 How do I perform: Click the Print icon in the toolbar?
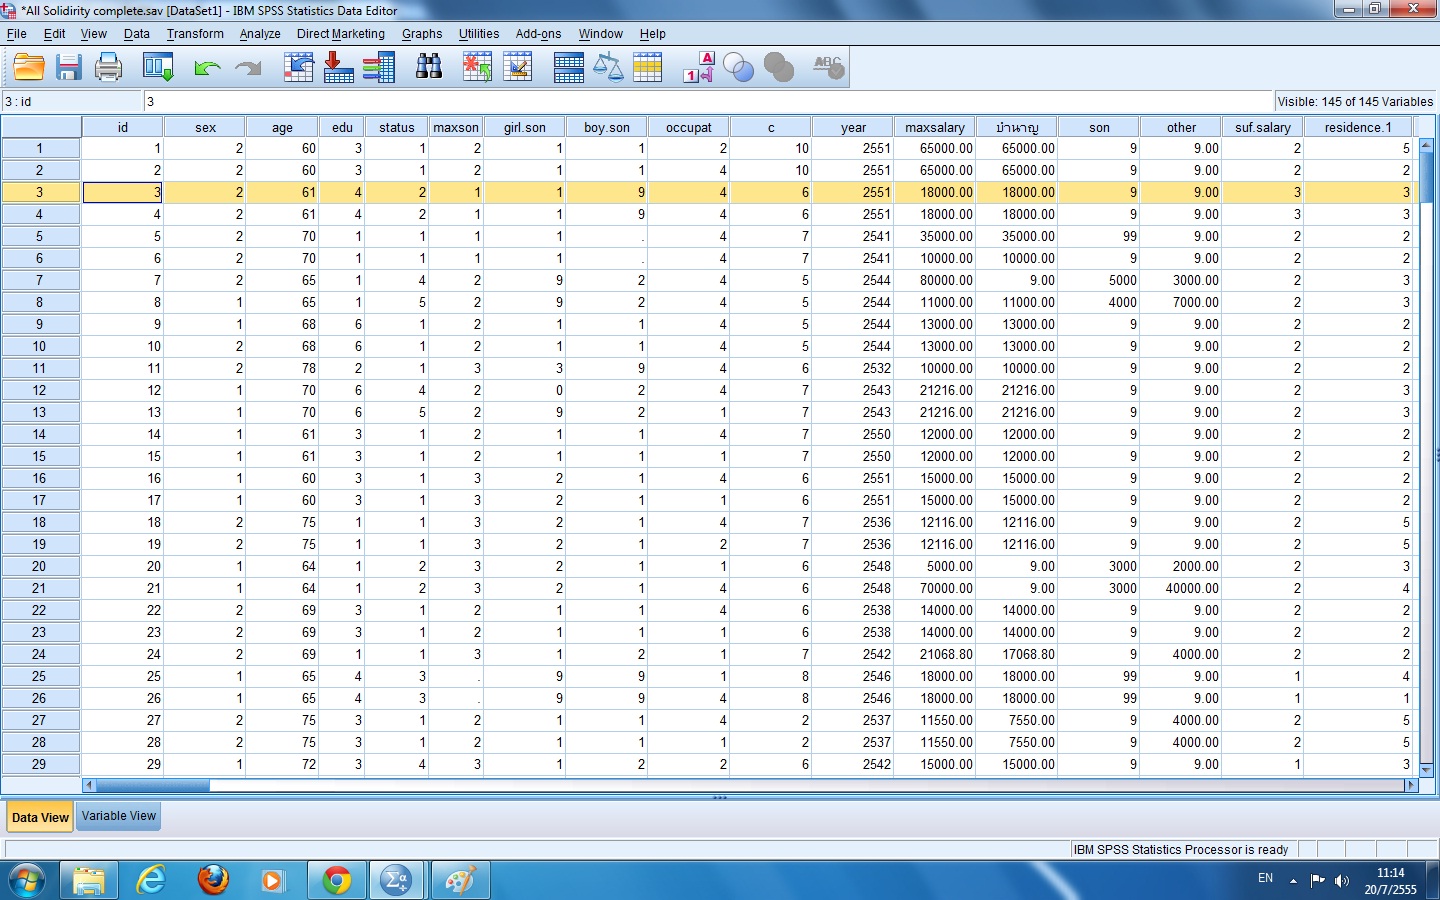(108, 67)
